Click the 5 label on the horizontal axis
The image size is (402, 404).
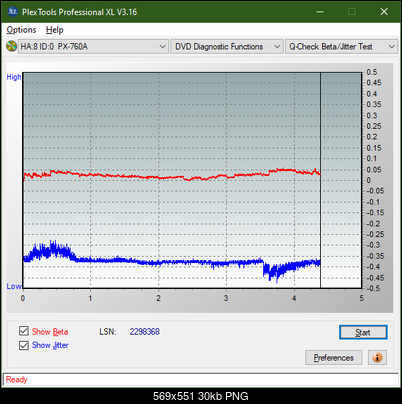coord(362,298)
